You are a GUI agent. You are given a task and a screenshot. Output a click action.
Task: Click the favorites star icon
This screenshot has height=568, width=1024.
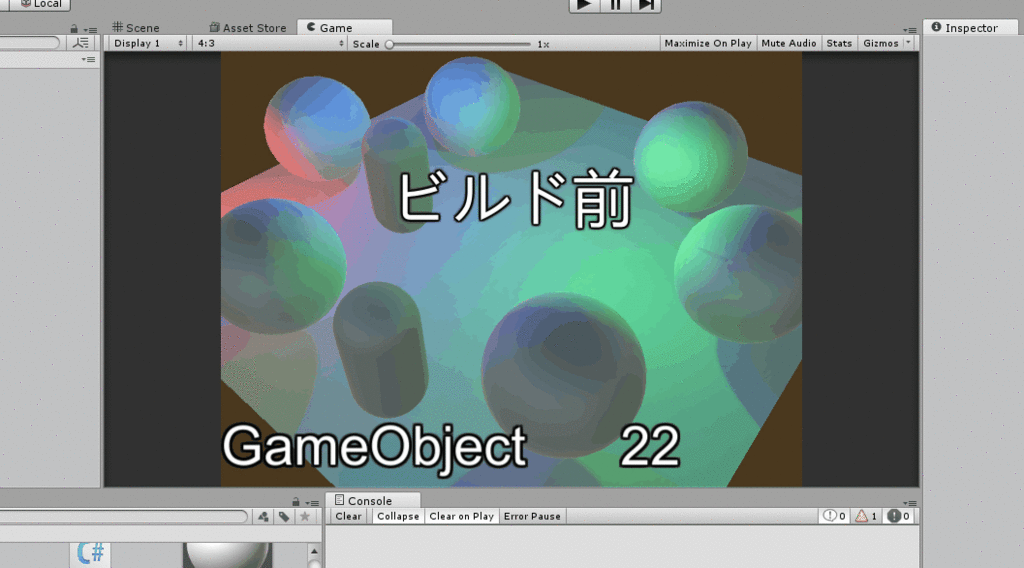(305, 516)
